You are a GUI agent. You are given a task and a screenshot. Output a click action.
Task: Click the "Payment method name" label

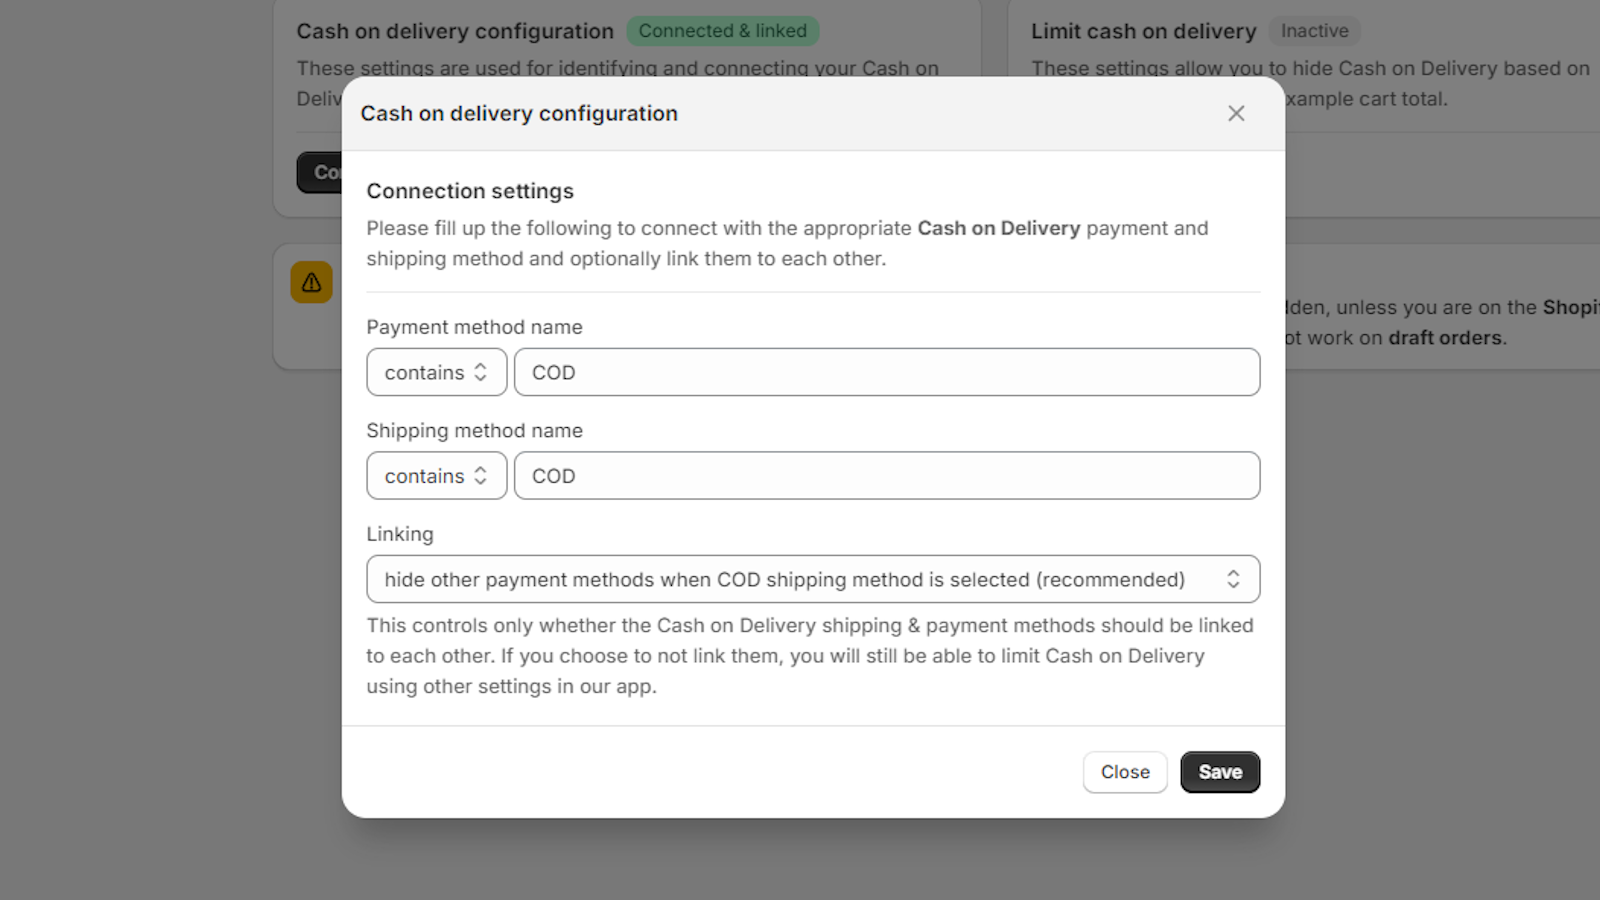[474, 327]
